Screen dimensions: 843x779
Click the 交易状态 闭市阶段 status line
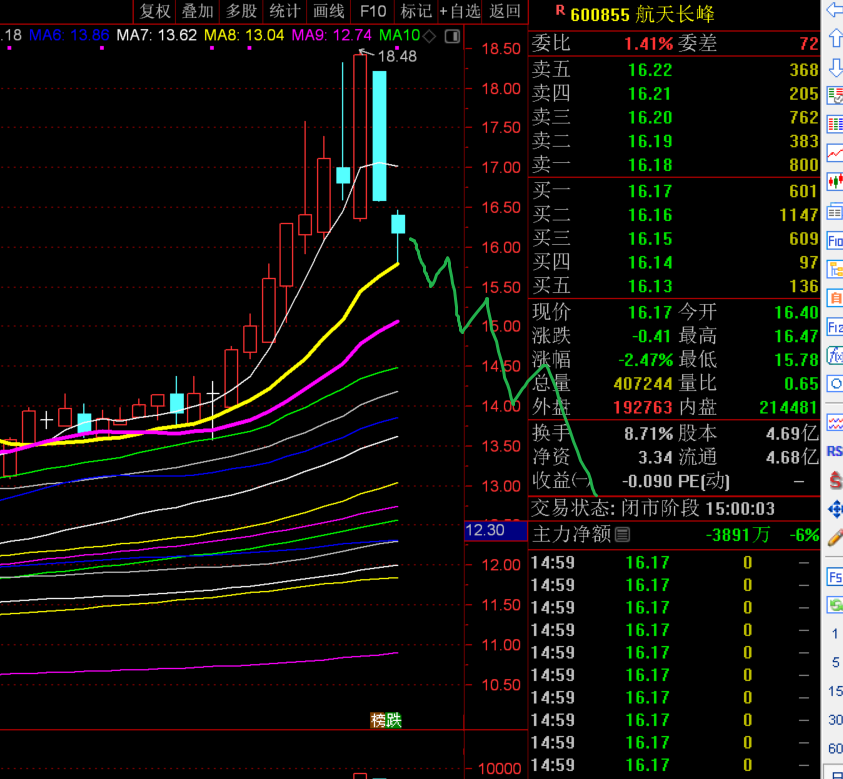(x=653, y=508)
